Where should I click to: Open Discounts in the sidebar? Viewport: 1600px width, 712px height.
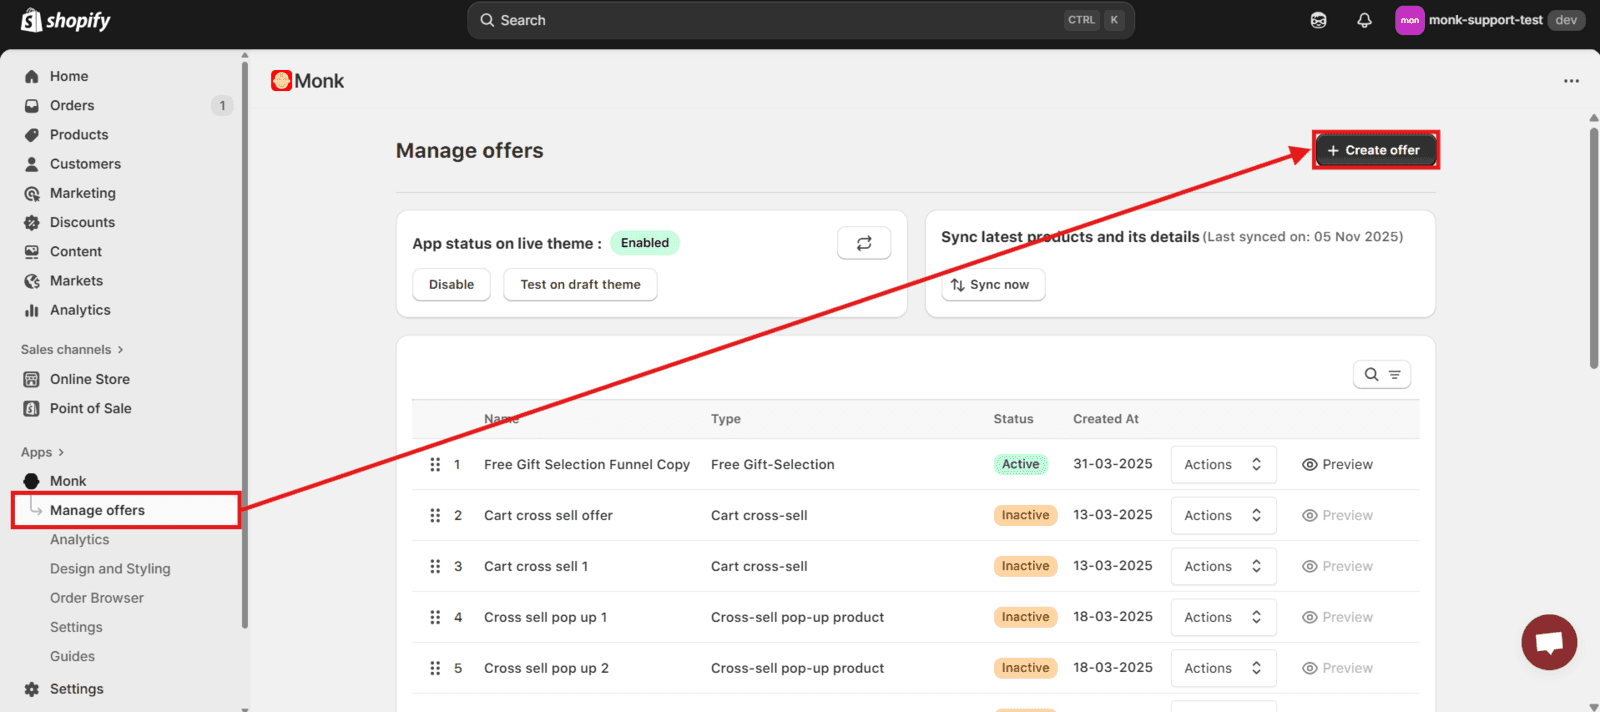82,222
